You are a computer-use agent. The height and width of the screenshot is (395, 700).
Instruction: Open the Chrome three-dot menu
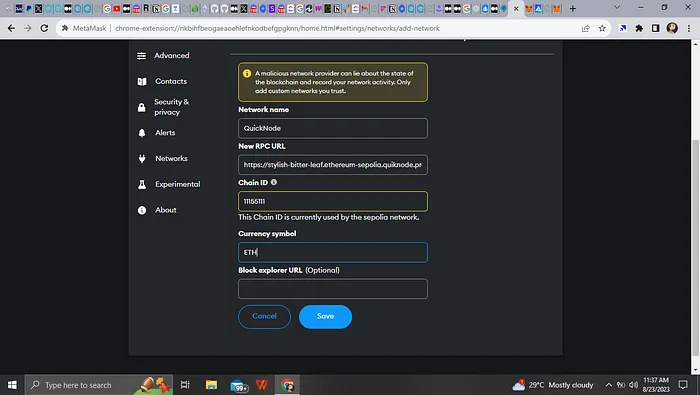689,28
